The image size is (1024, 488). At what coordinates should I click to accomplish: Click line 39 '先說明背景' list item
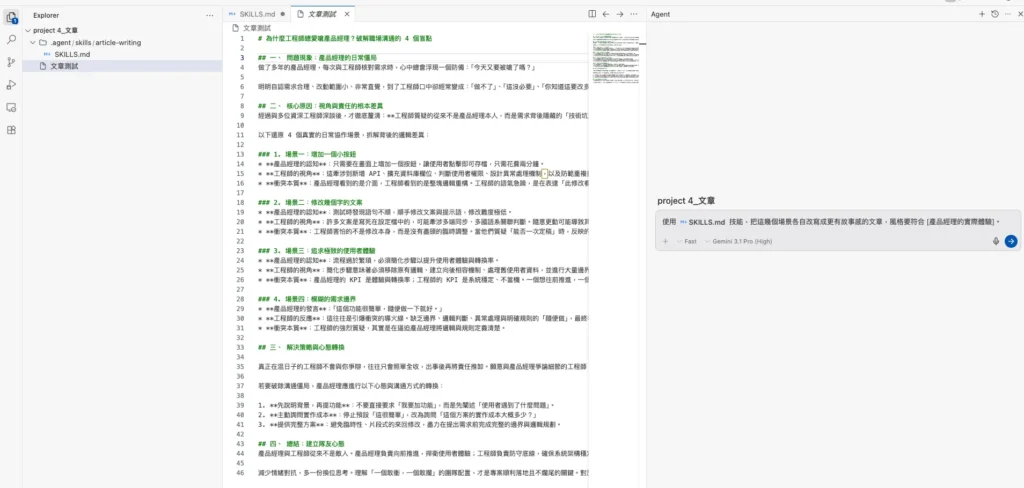406,405
